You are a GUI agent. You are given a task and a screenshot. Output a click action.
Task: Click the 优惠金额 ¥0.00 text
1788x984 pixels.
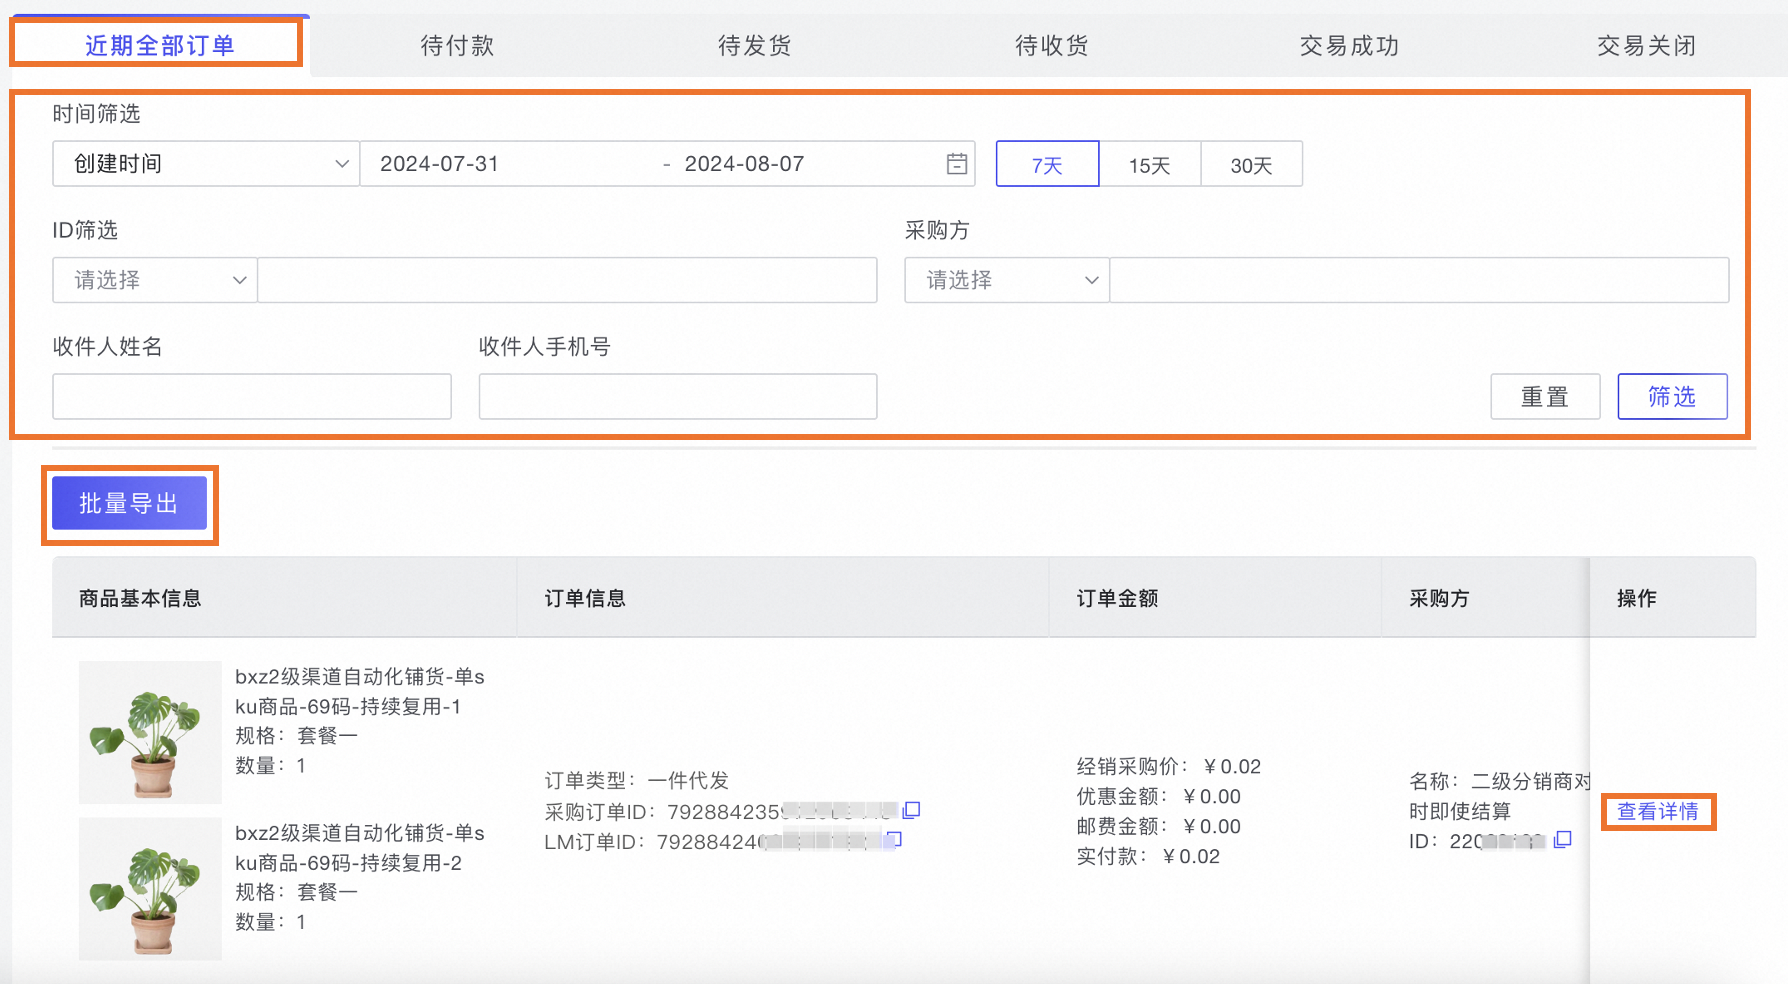click(1158, 797)
